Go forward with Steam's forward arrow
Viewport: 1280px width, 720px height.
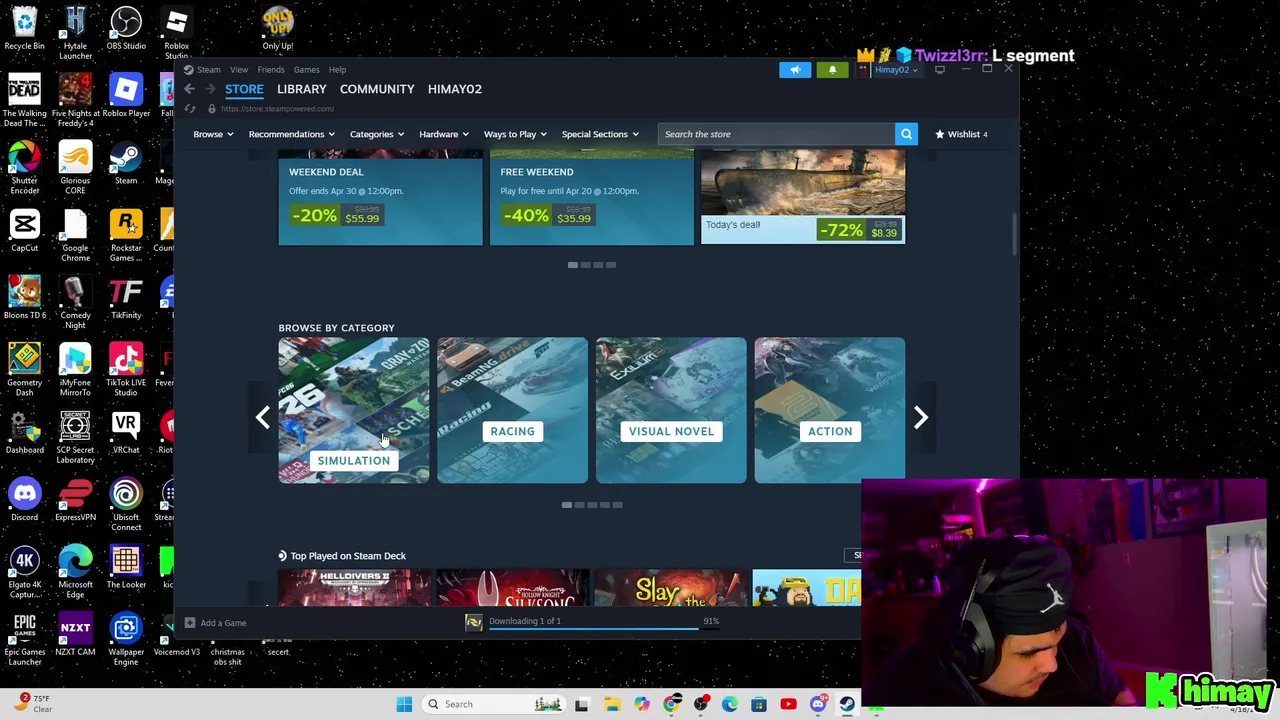(210, 89)
